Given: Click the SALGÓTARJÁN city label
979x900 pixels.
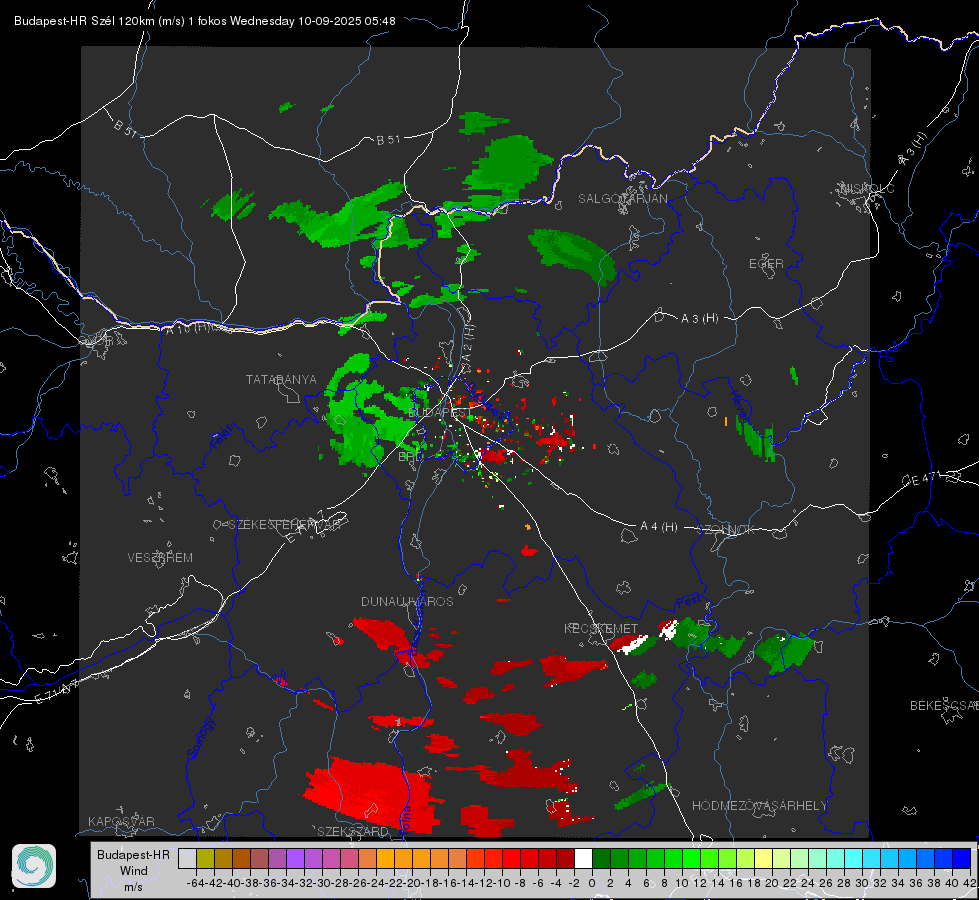Looking at the screenshot, I should (622, 199).
